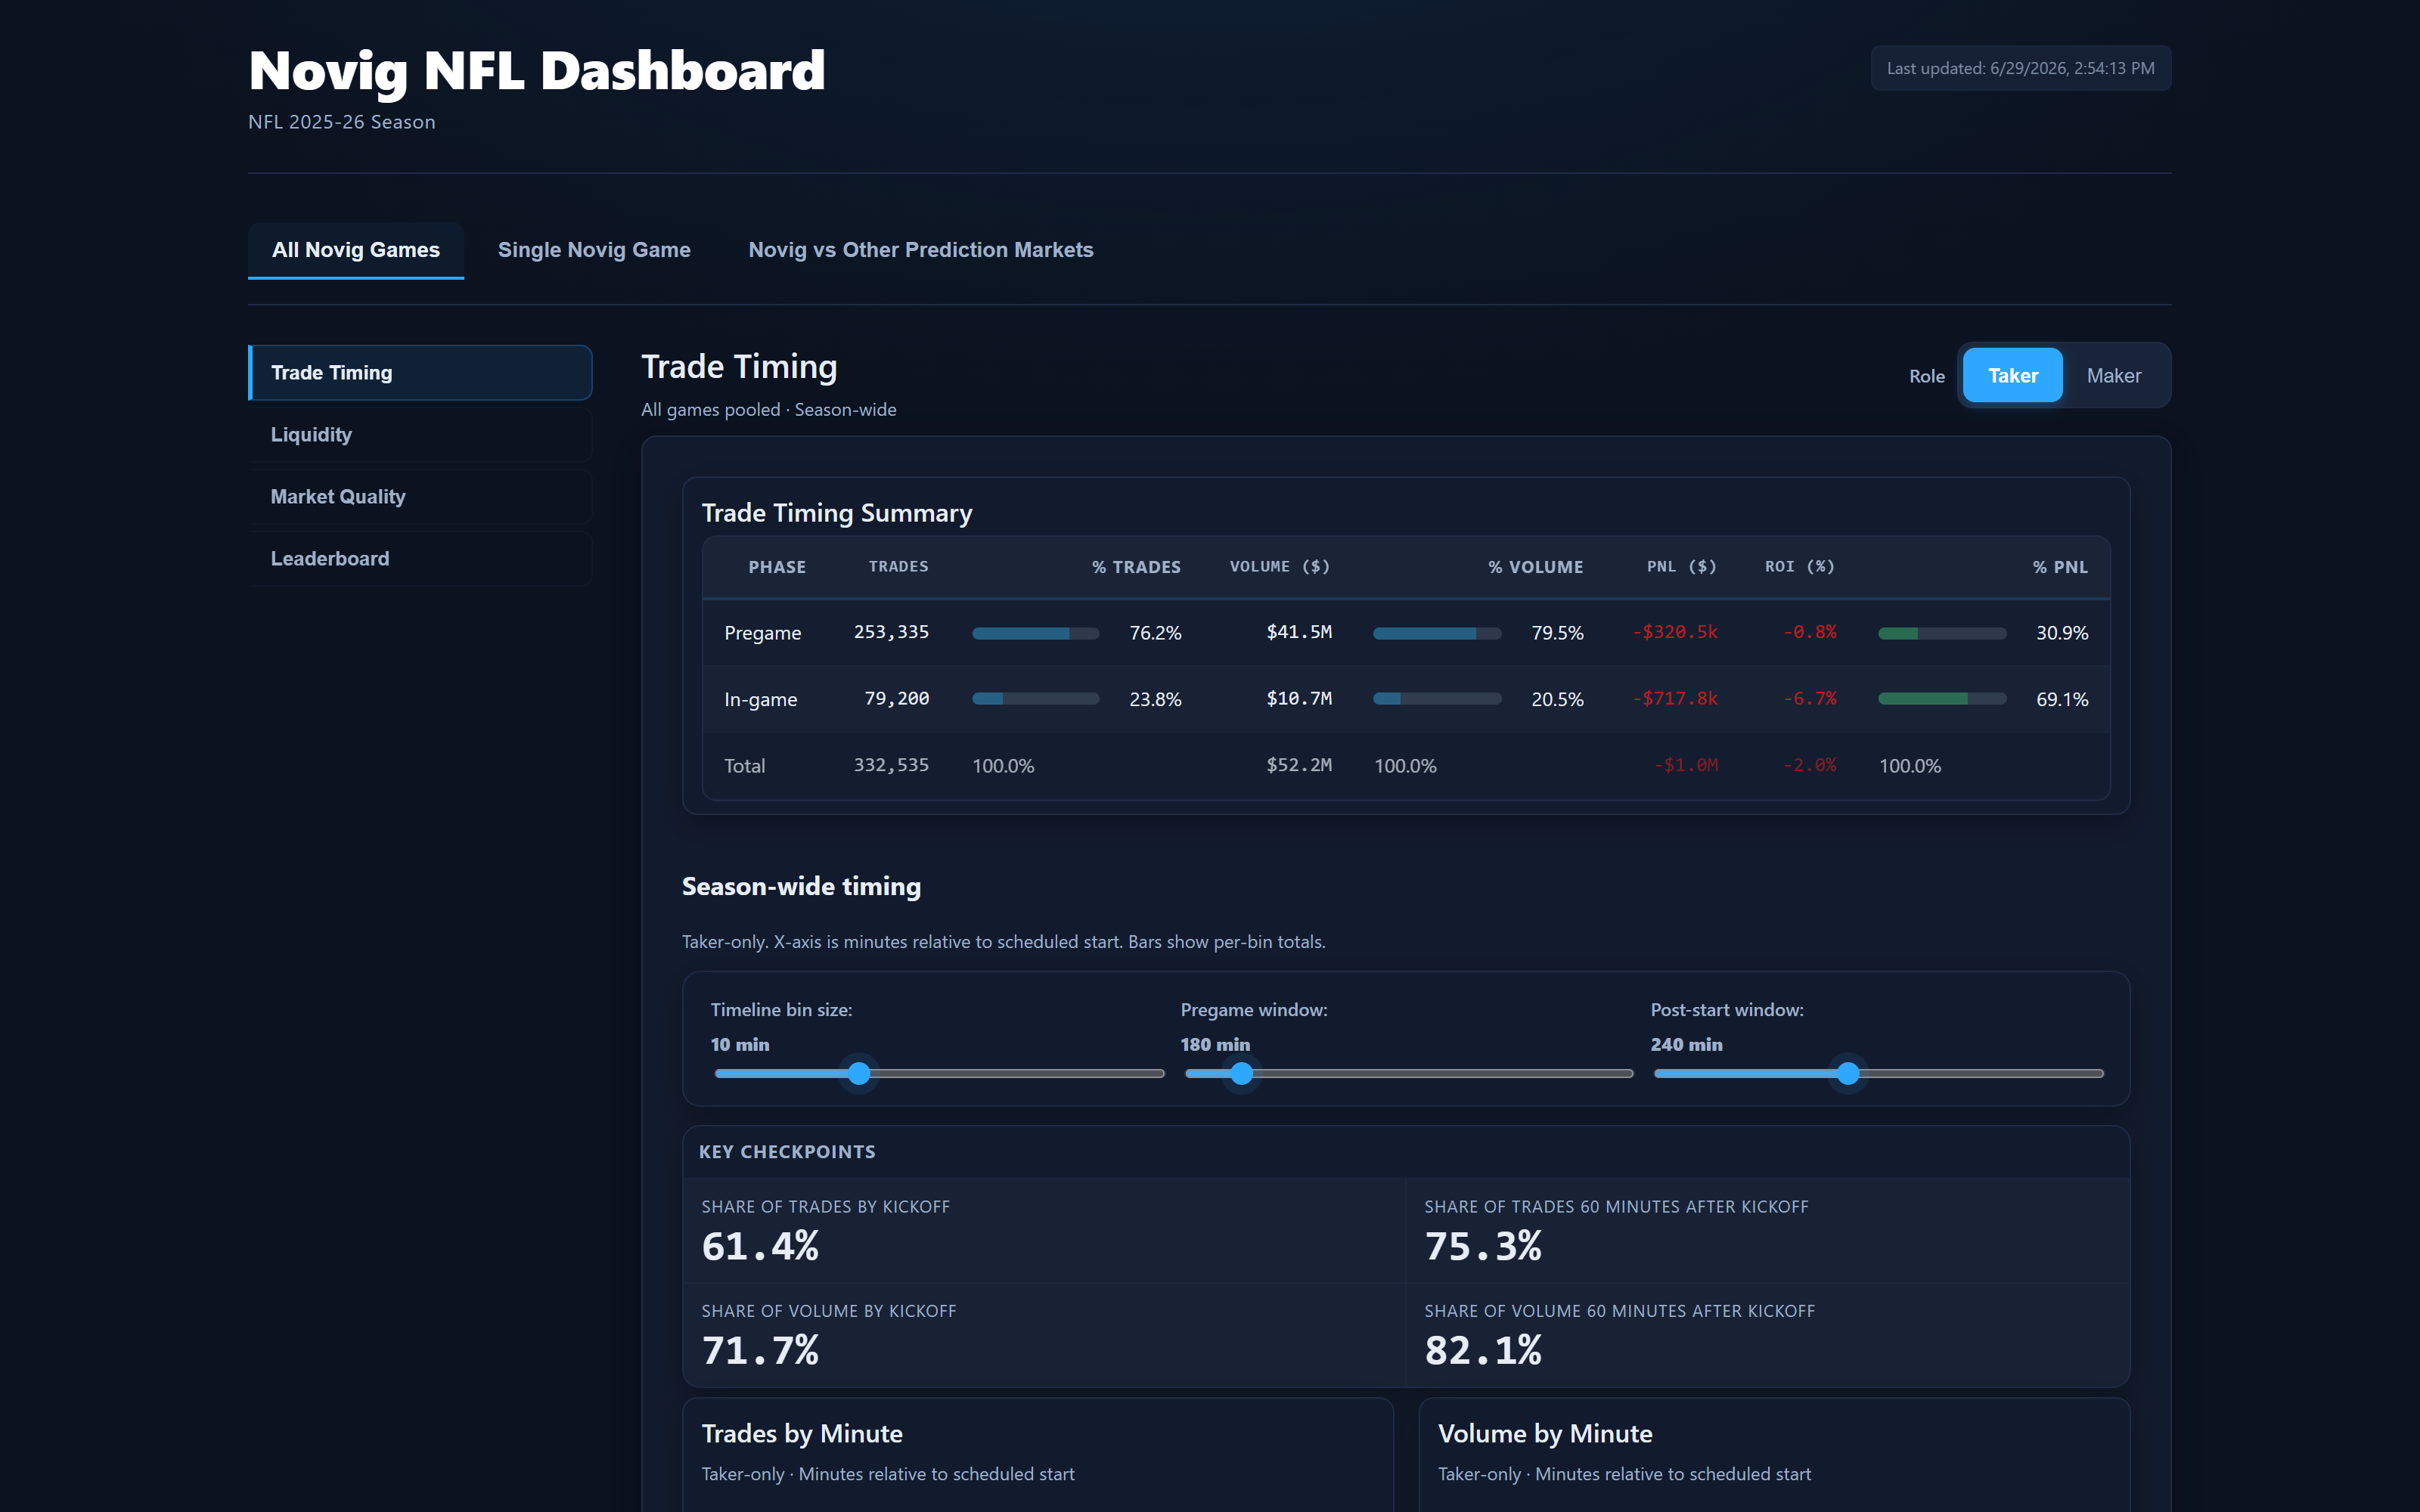Click the total PNL -$1.0M
Viewport: 2420px width, 1512px height.
1686,765
